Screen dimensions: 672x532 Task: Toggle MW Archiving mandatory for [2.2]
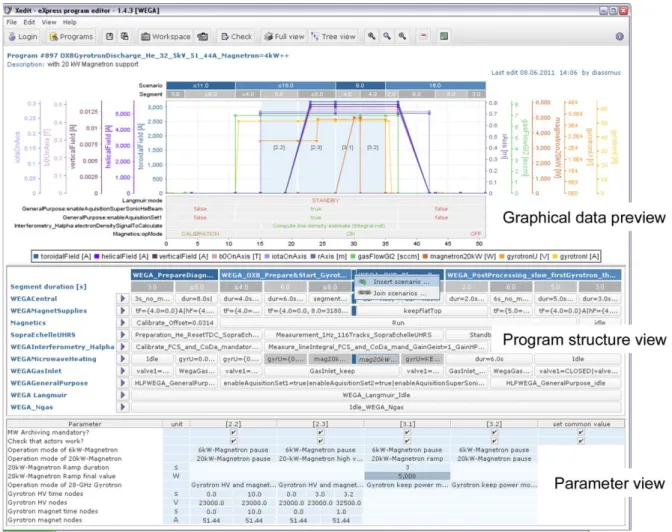[233, 432]
